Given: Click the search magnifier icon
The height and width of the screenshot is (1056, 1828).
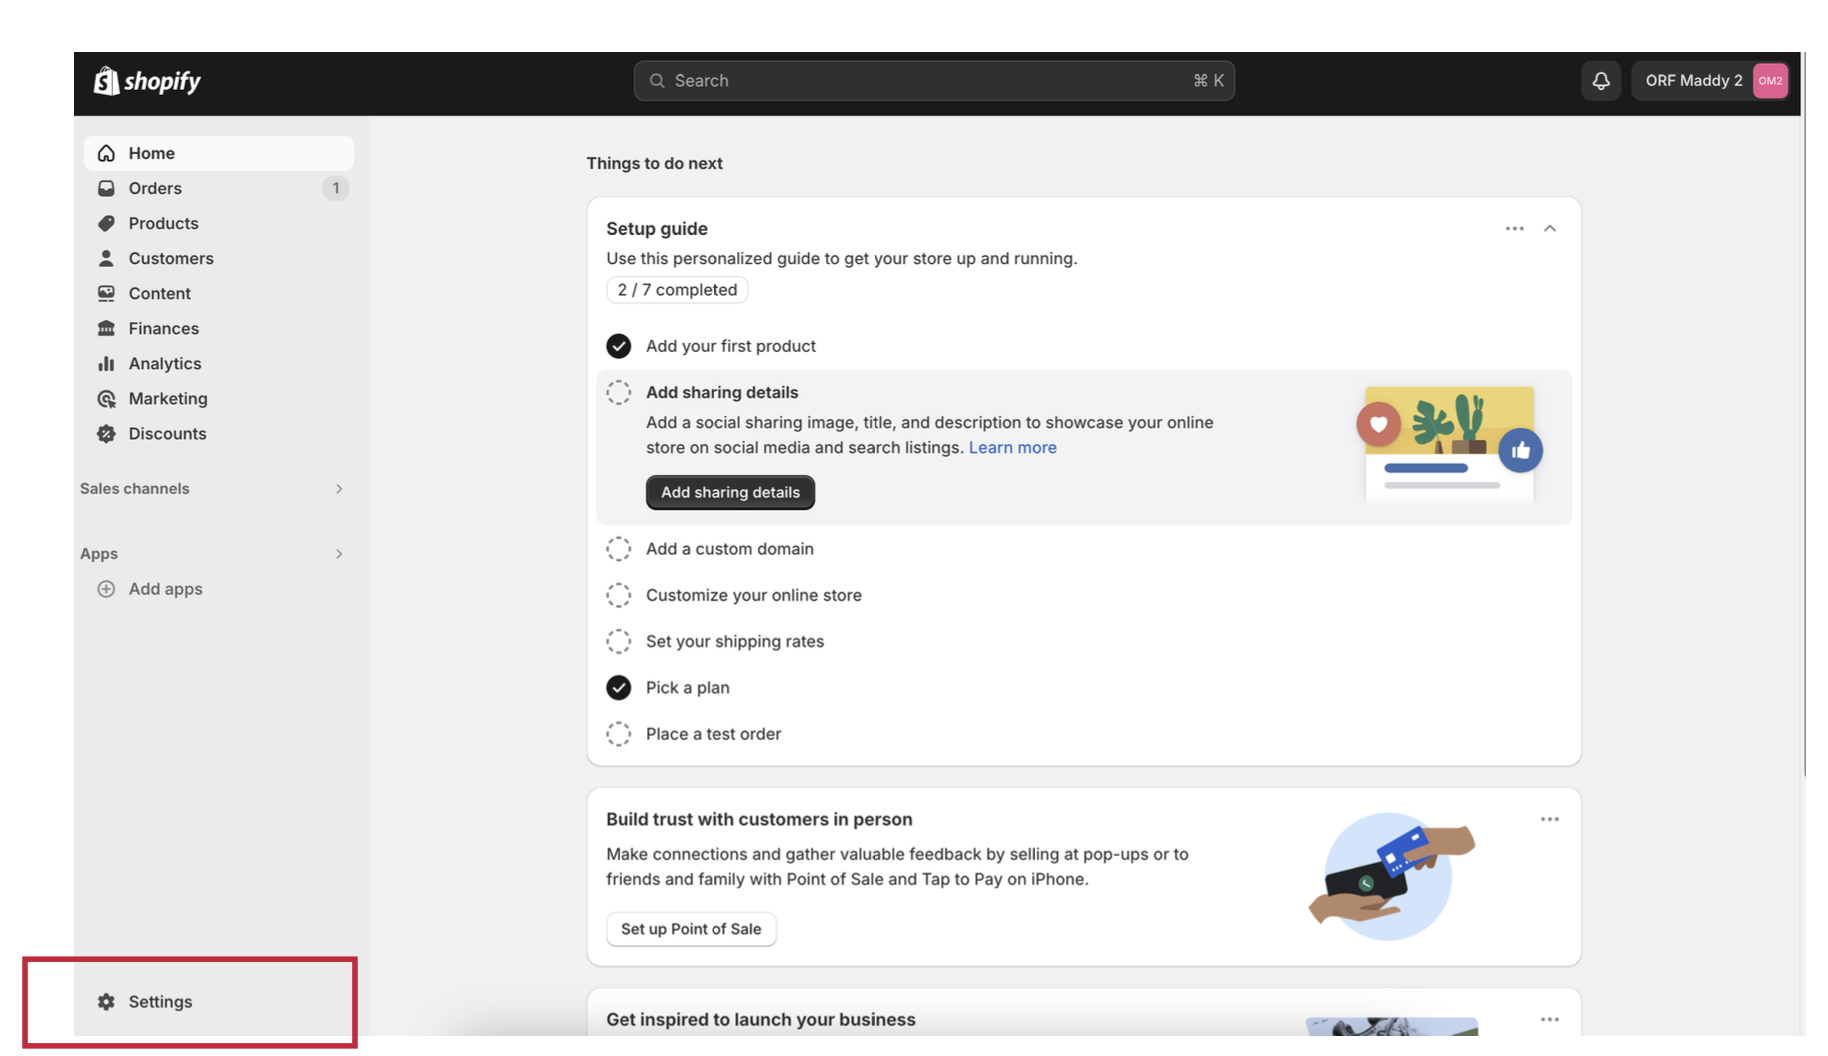Looking at the screenshot, I should coord(657,81).
